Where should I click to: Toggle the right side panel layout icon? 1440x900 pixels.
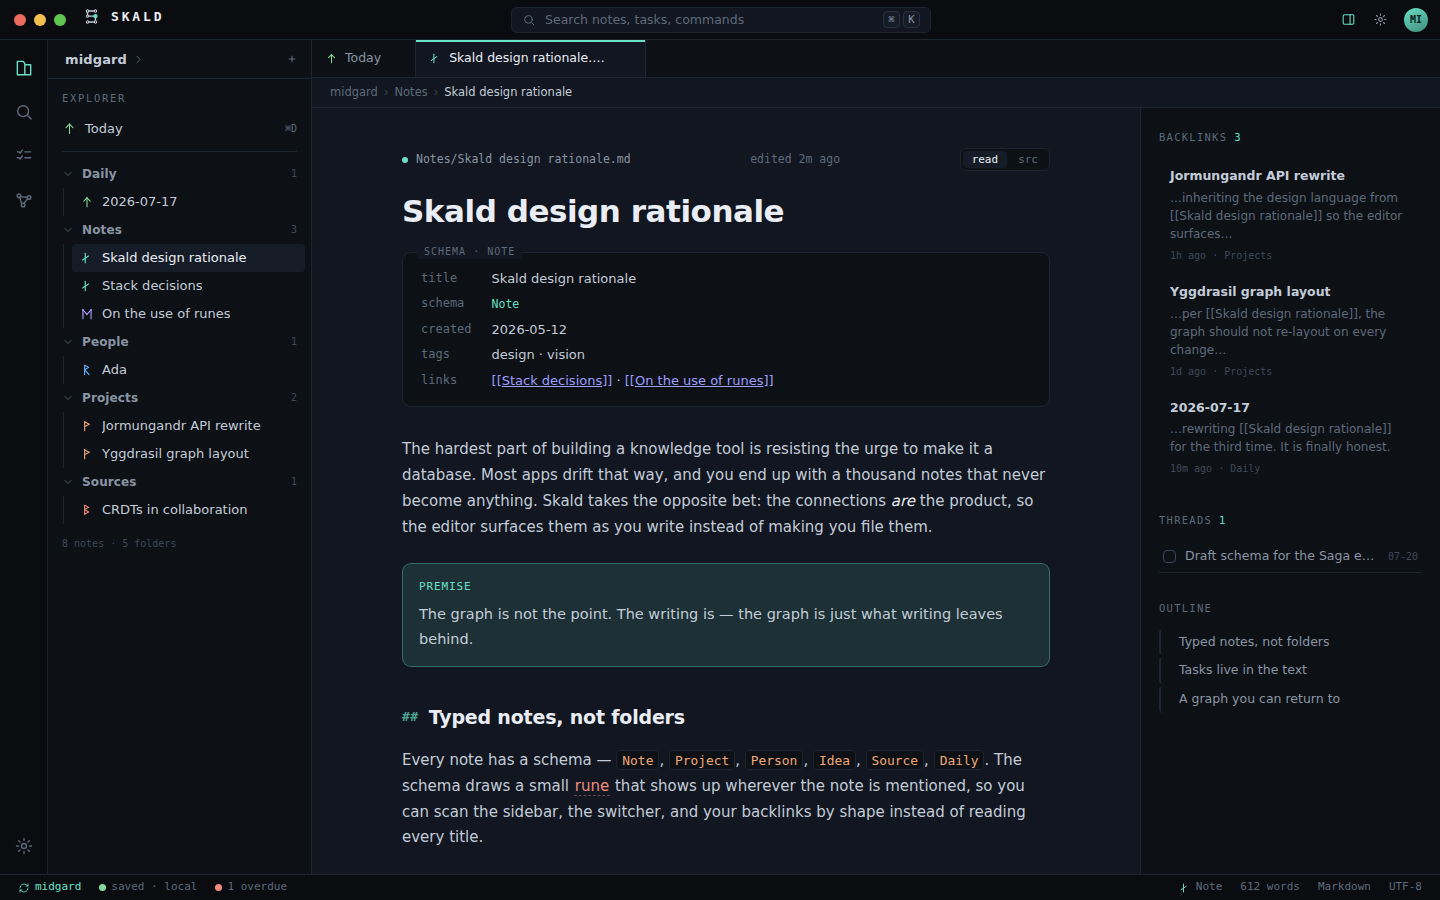(1348, 19)
